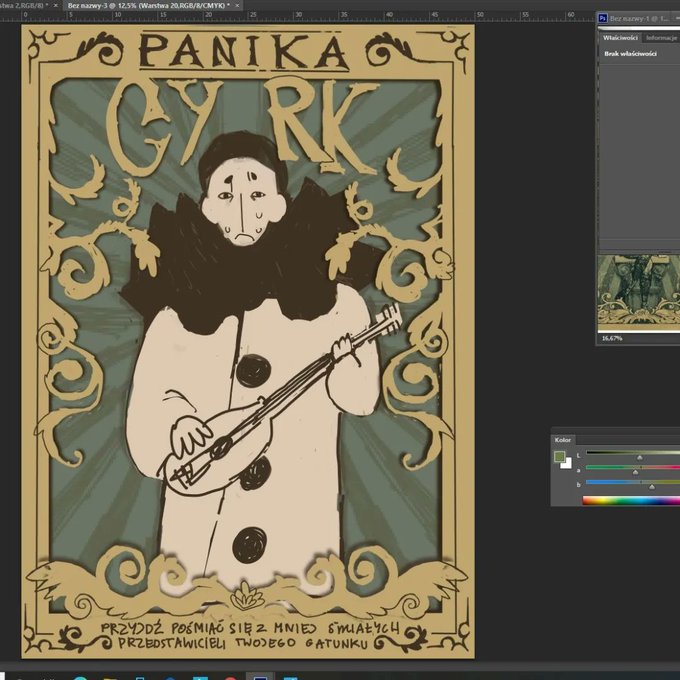This screenshot has height=680, width=680.
Task: Click the b channel slider handle
Action: [x=651, y=487]
